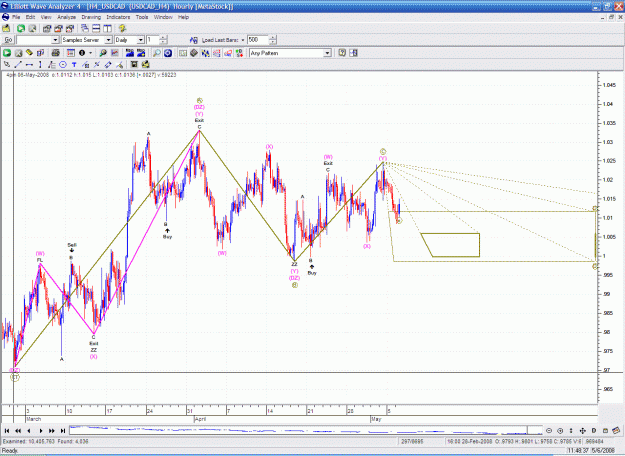Open the Analyze menu
The height and width of the screenshot is (456, 625).
[67, 17]
